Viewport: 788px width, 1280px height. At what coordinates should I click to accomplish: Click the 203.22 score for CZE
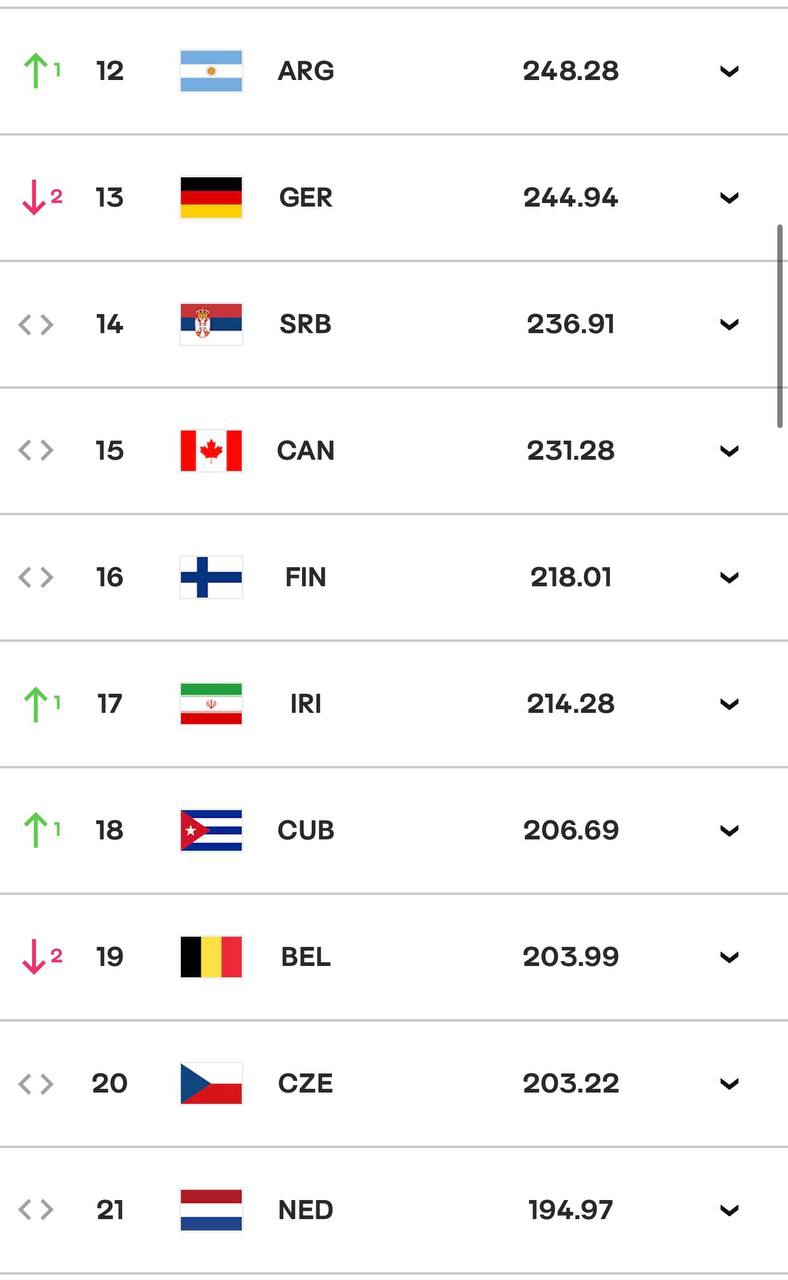pyautogui.click(x=571, y=1083)
